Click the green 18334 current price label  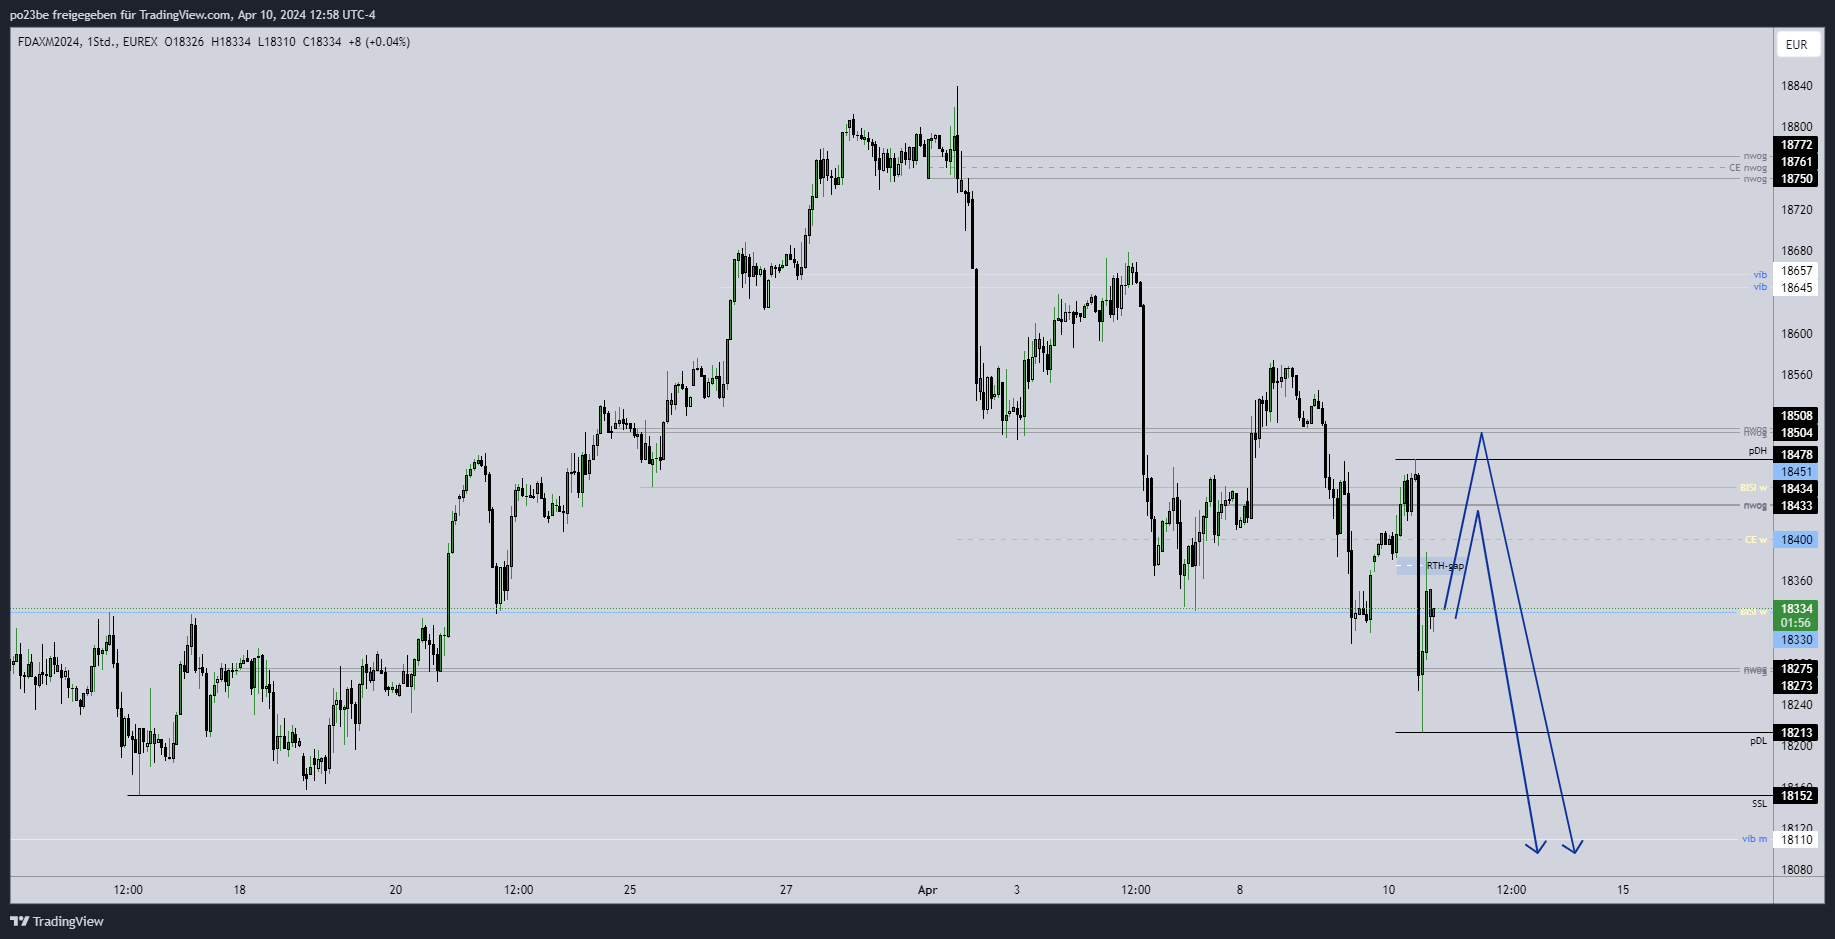[x=1796, y=609]
